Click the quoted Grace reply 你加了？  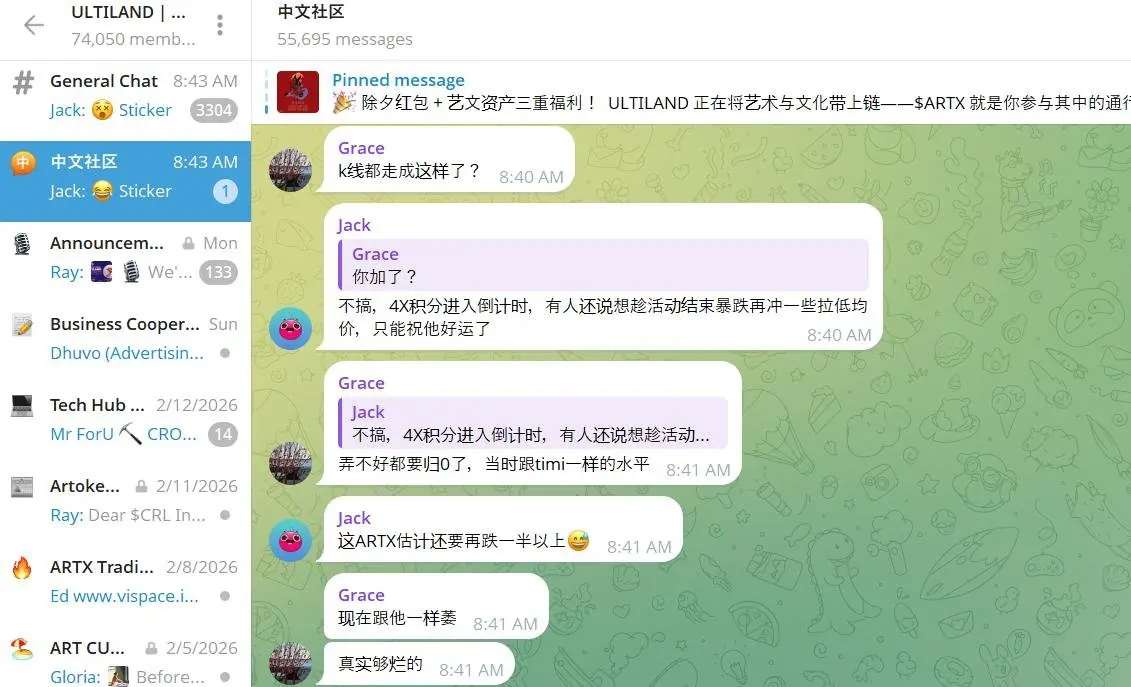[x=603, y=265]
